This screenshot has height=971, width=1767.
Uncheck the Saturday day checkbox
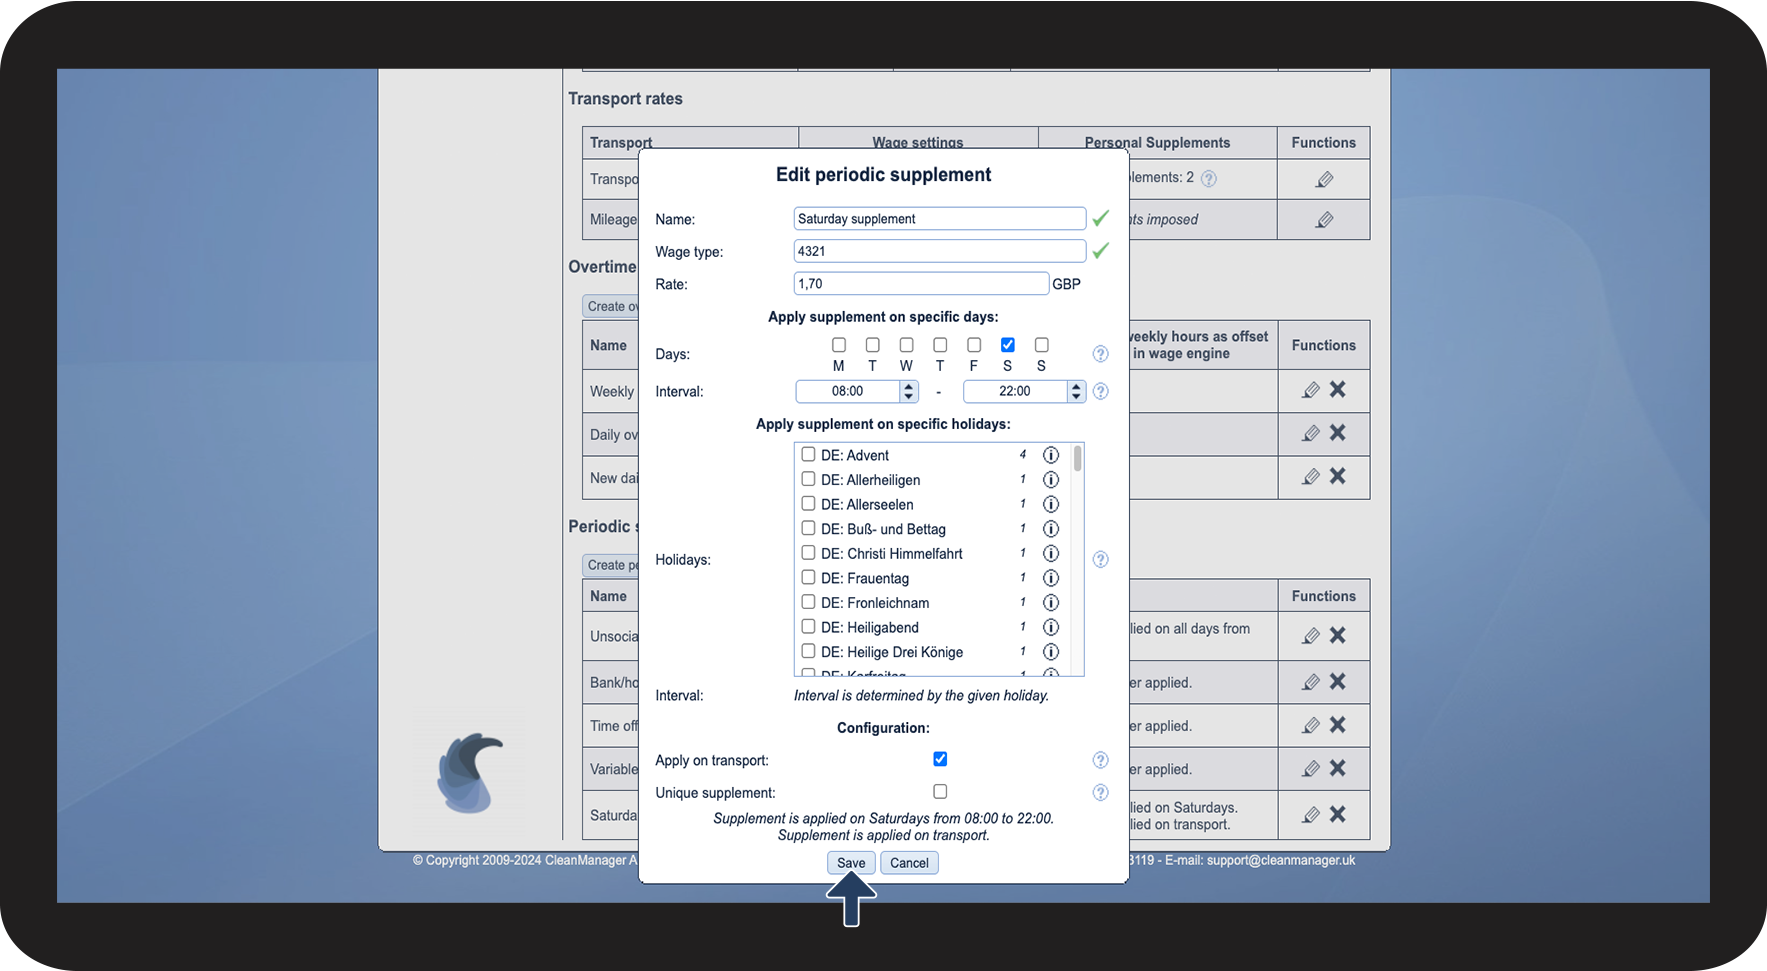[1008, 345]
